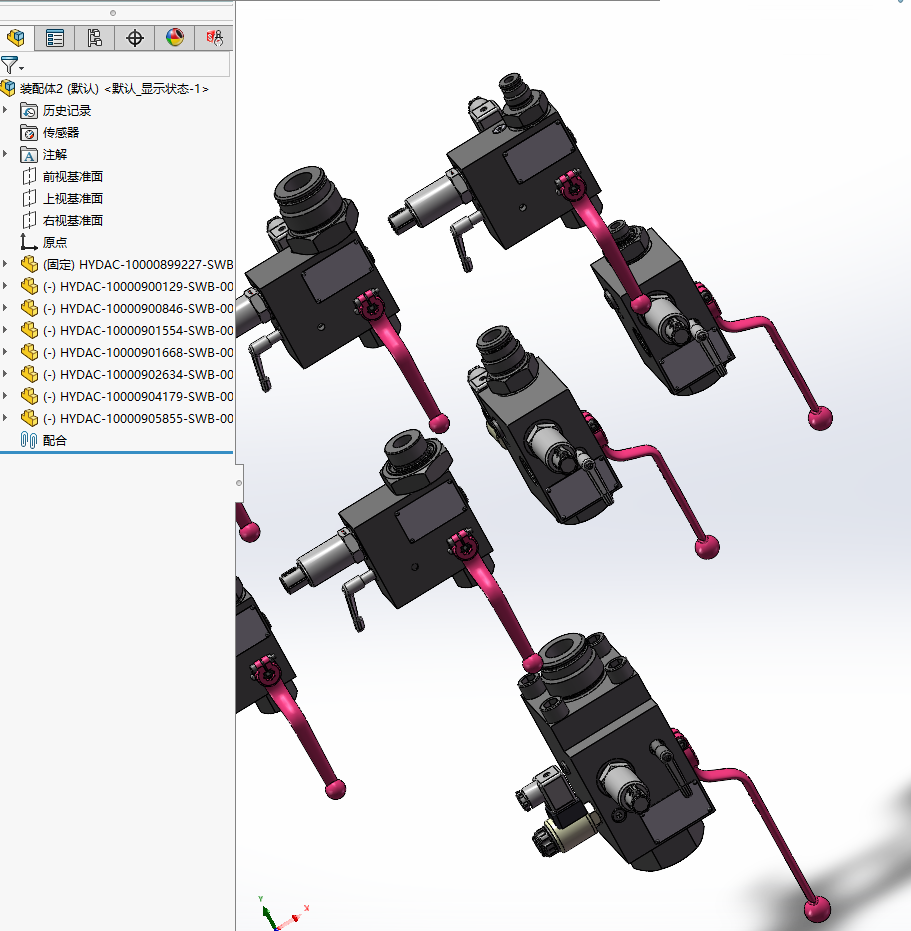Click the HYDAC-10000902634 part icon
Image resolution: width=911 pixels, height=931 pixels.
point(29,374)
